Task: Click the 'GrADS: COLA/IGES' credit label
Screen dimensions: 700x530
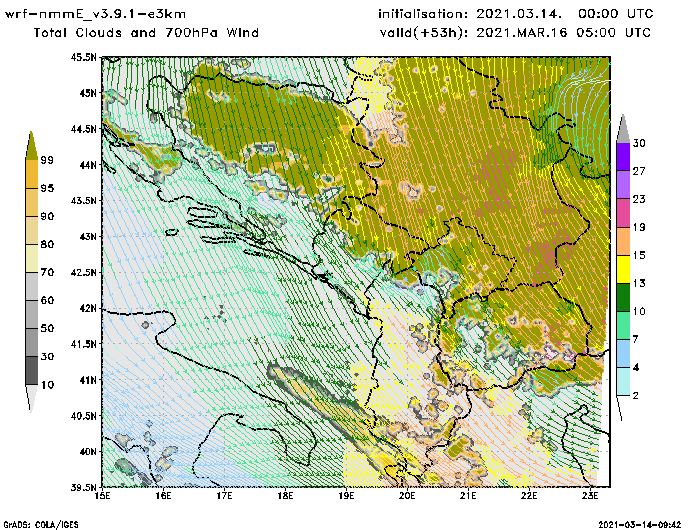Action: tap(41, 525)
